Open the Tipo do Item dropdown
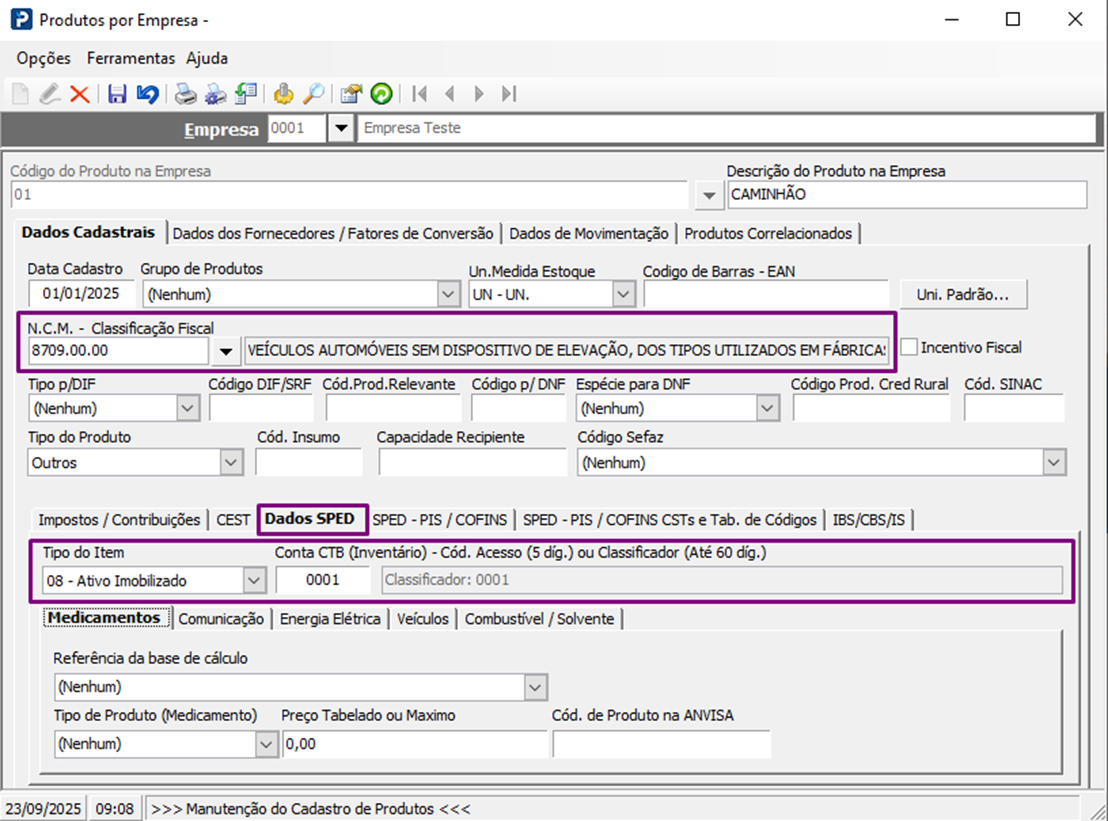Image resolution: width=1108 pixels, height=821 pixels. pos(255,580)
